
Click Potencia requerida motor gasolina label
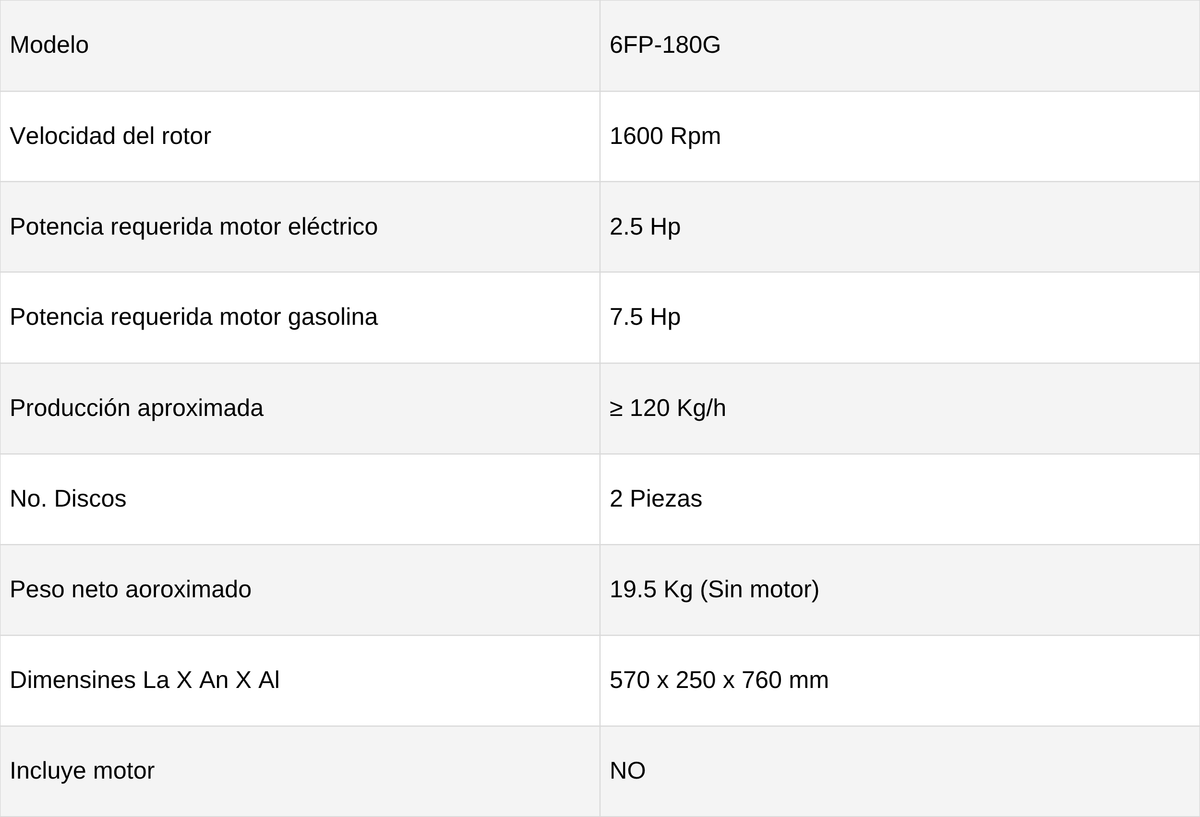click(x=193, y=318)
